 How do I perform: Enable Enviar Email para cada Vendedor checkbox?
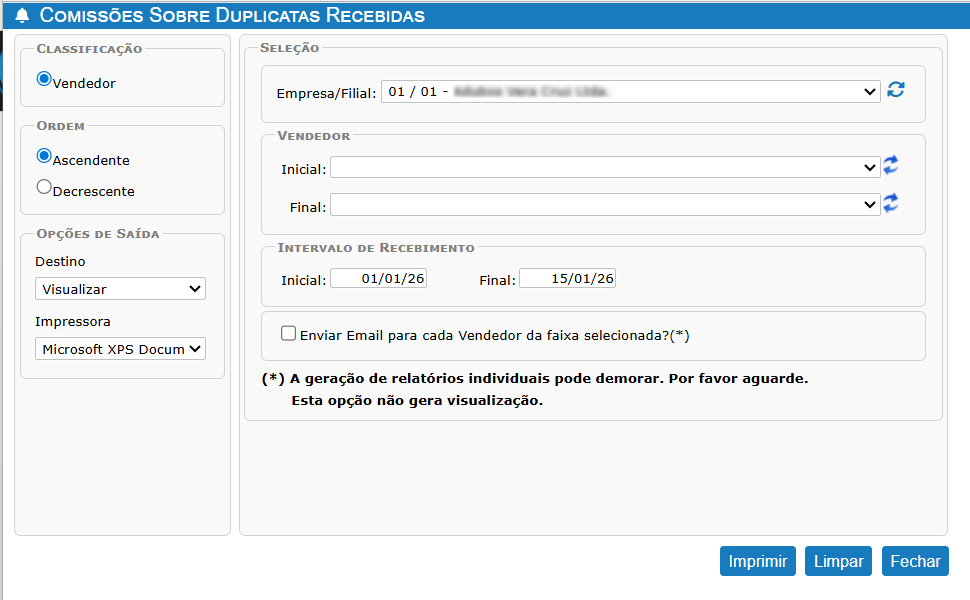click(x=289, y=334)
